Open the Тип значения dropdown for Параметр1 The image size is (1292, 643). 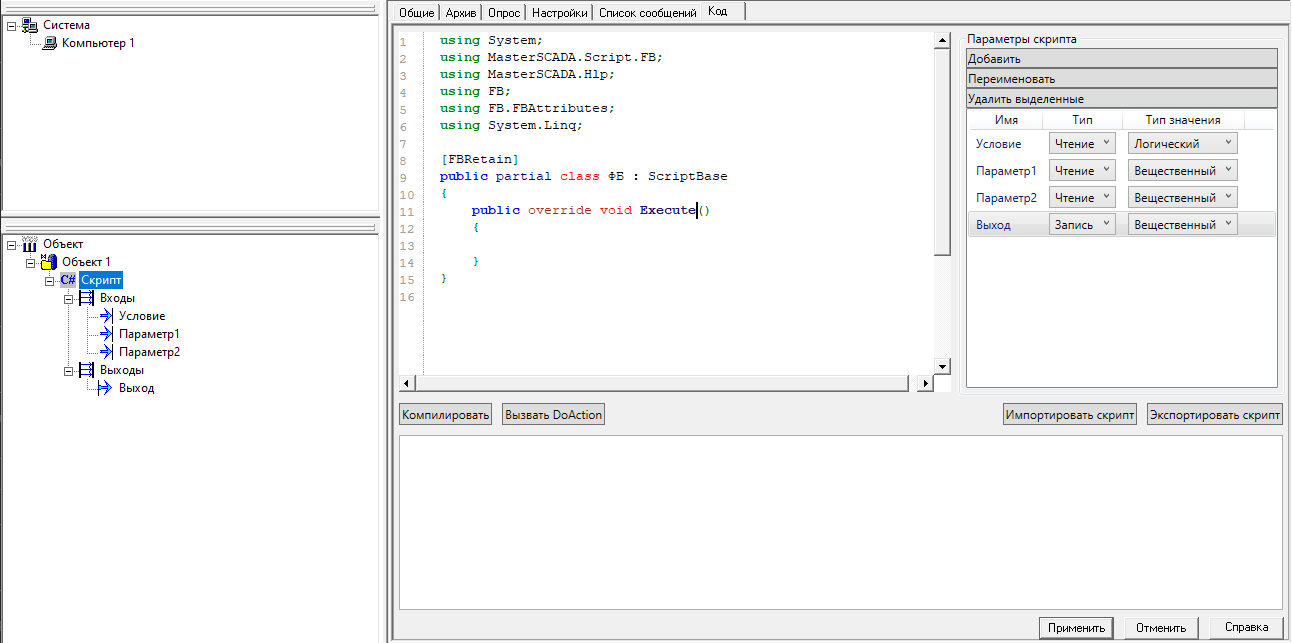(1182, 171)
